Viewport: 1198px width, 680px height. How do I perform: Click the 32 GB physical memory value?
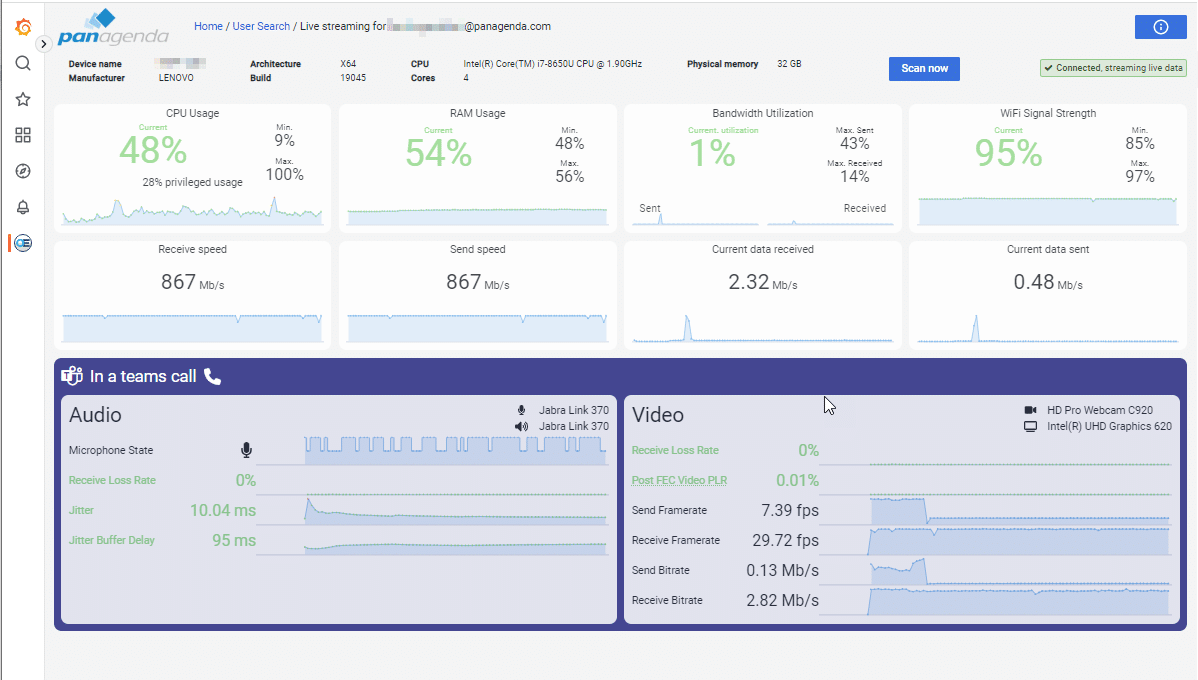pyautogui.click(x=789, y=63)
